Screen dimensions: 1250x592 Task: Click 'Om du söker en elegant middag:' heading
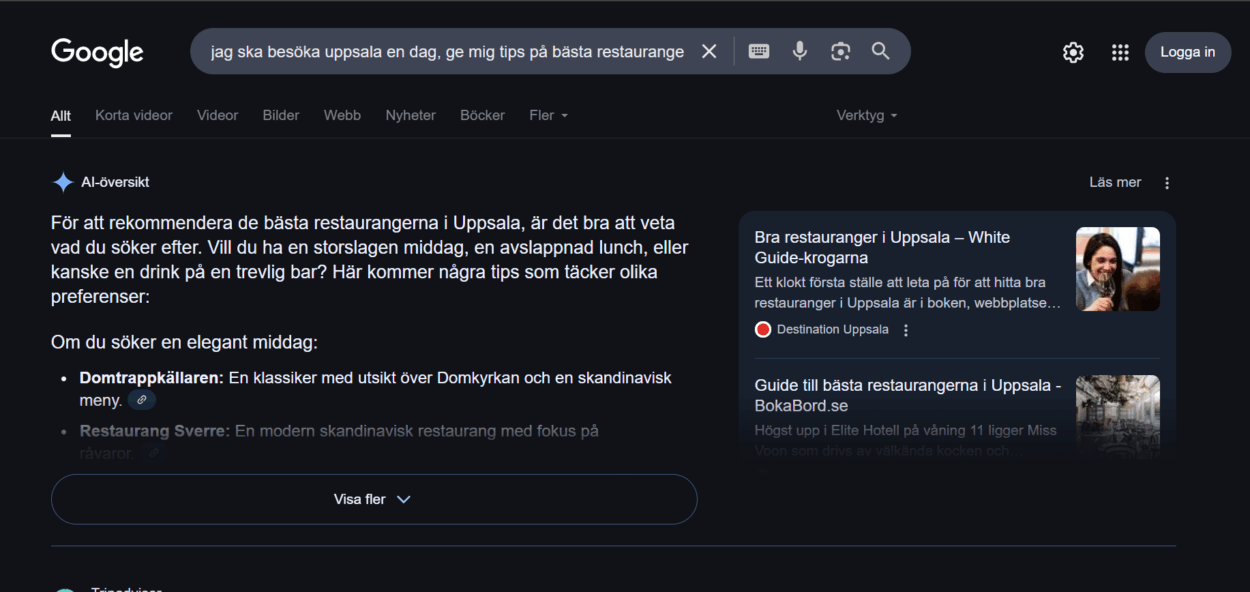[184, 343]
